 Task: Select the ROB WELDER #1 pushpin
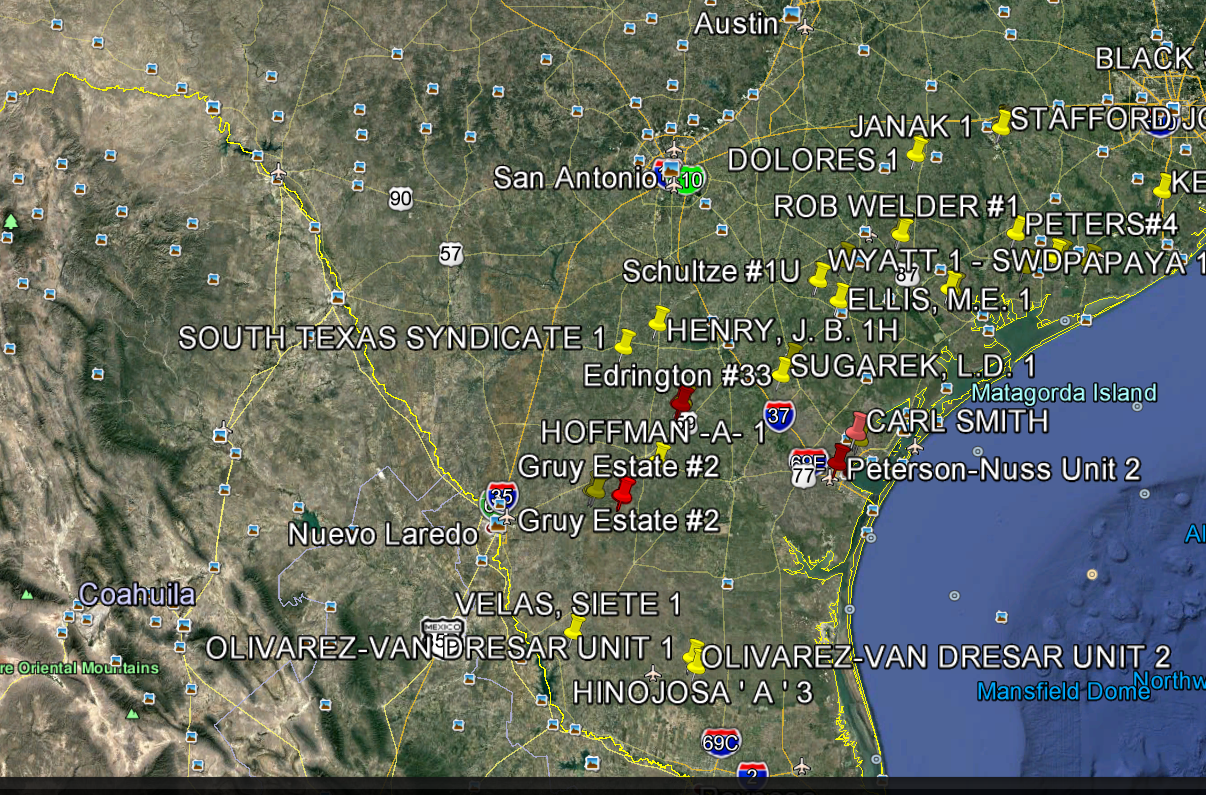click(x=902, y=231)
